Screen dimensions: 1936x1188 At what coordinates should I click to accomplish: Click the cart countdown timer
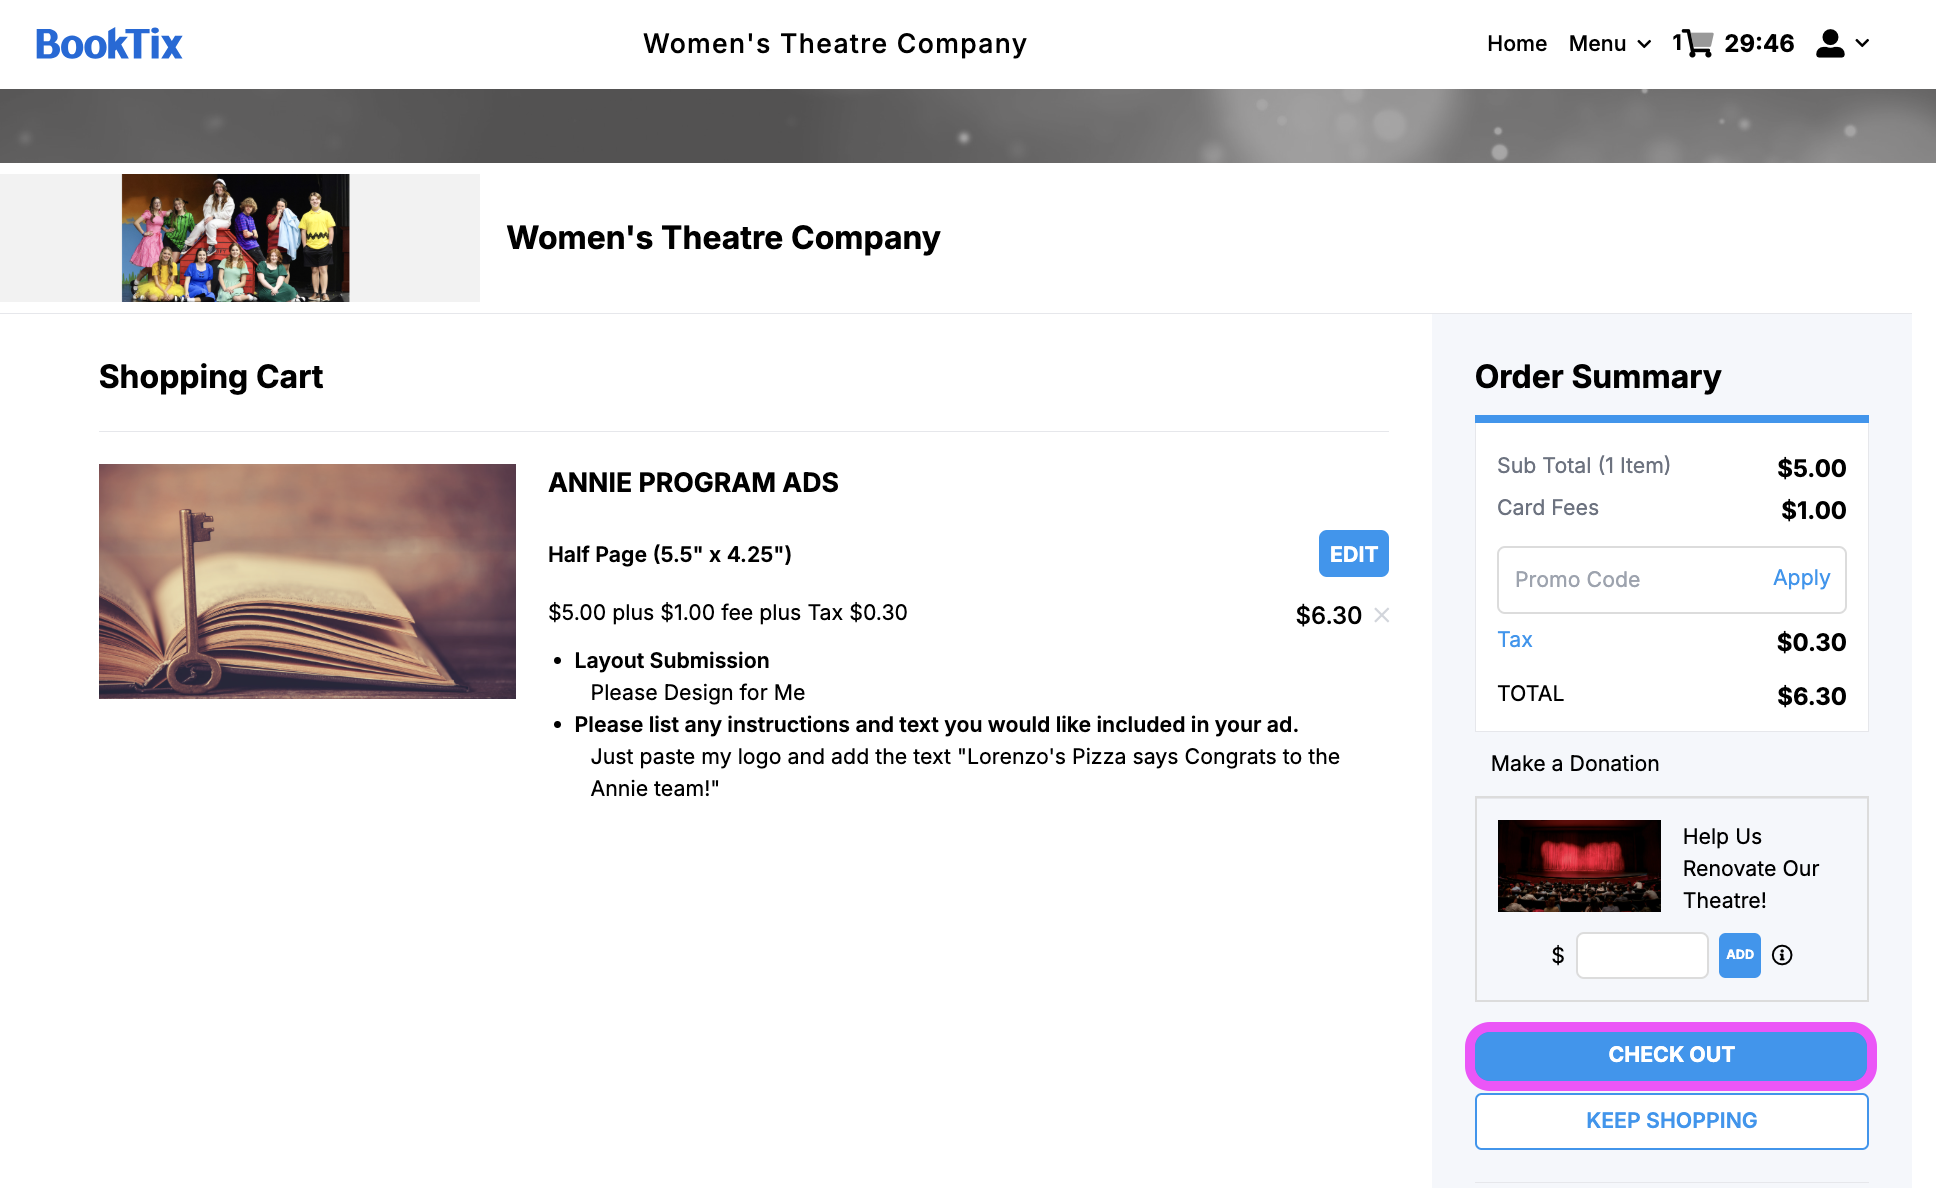point(1759,44)
